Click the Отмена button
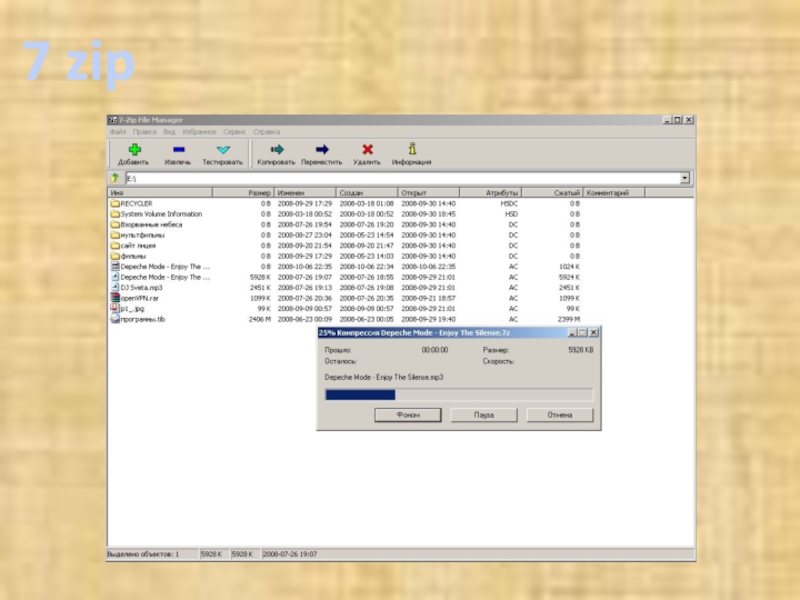The width and height of the screenshot is (800, 600). [x=560, y=415]
